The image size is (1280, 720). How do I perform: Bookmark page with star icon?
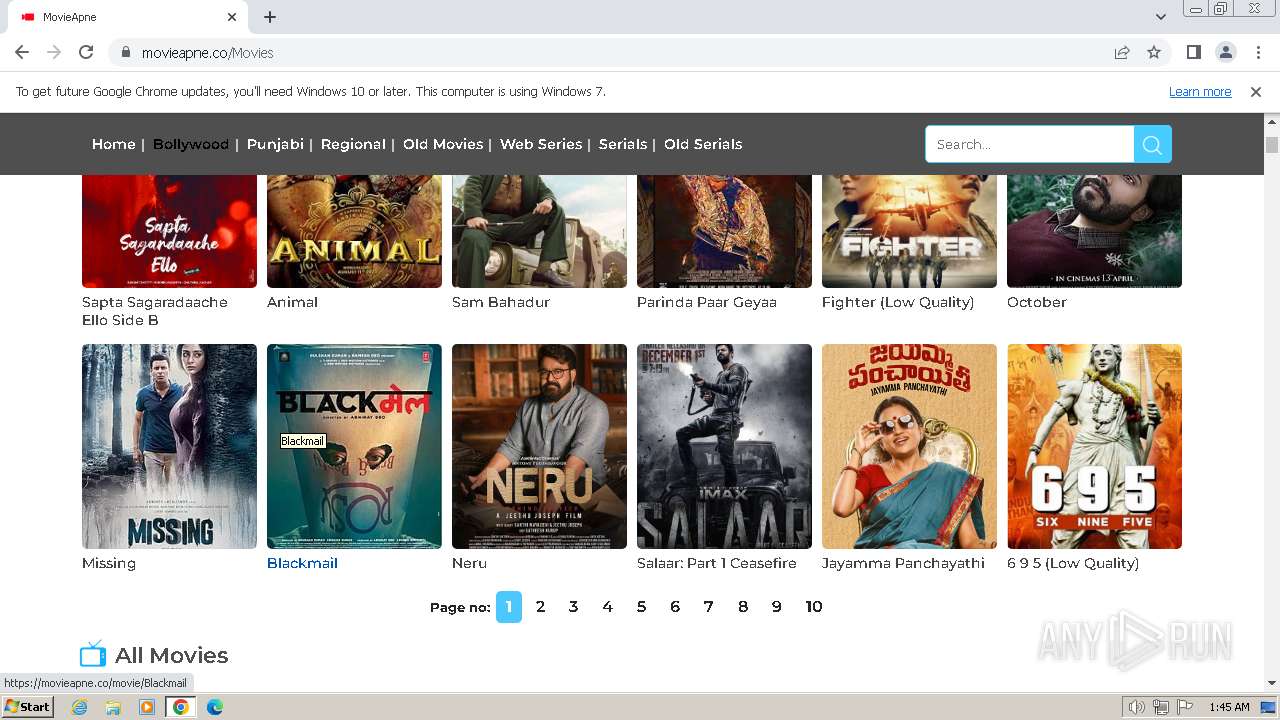(1154, 52)
